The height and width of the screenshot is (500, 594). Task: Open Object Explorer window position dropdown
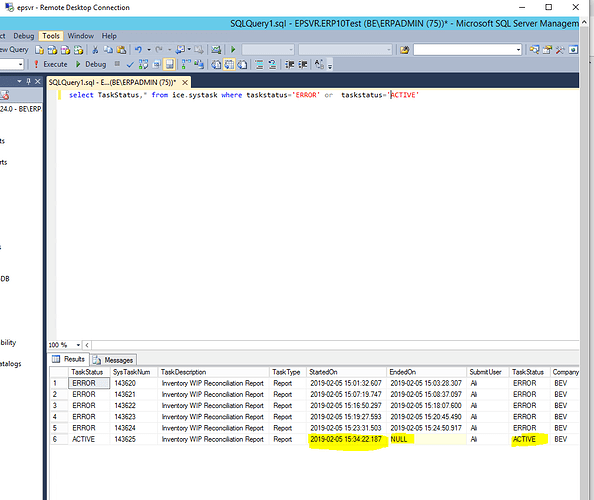19,81
